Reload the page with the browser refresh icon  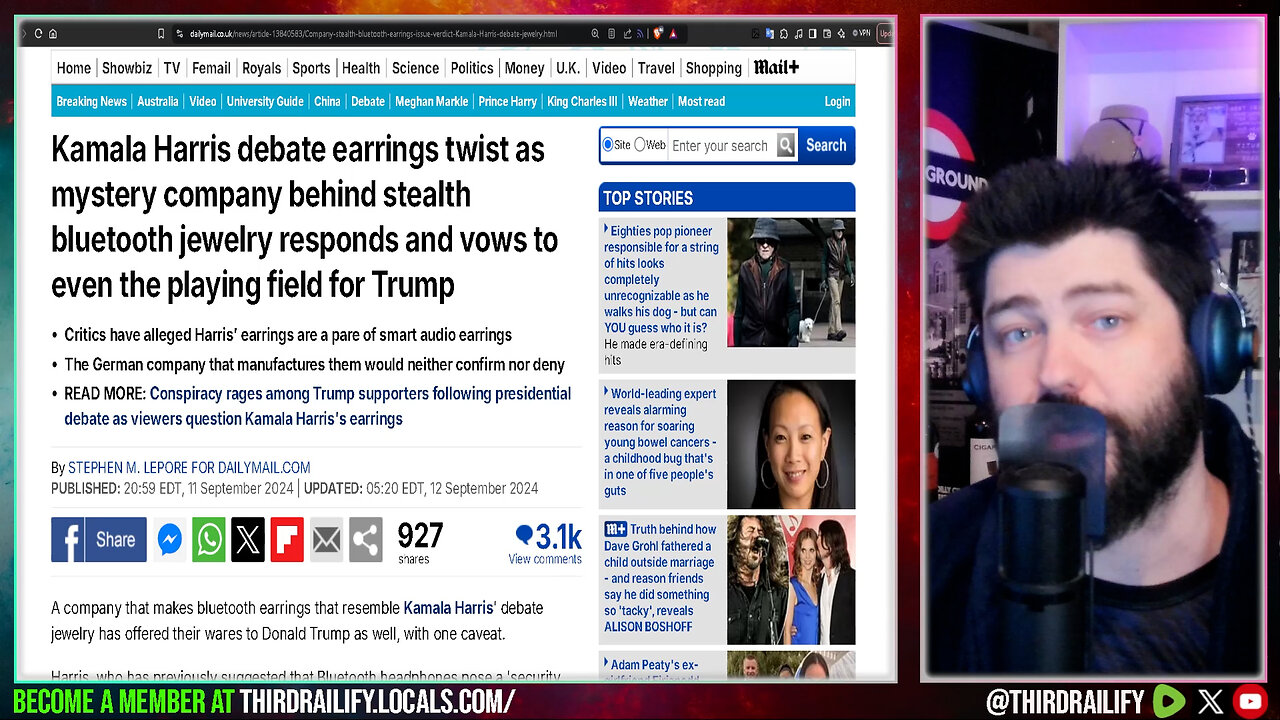(39, 33)
